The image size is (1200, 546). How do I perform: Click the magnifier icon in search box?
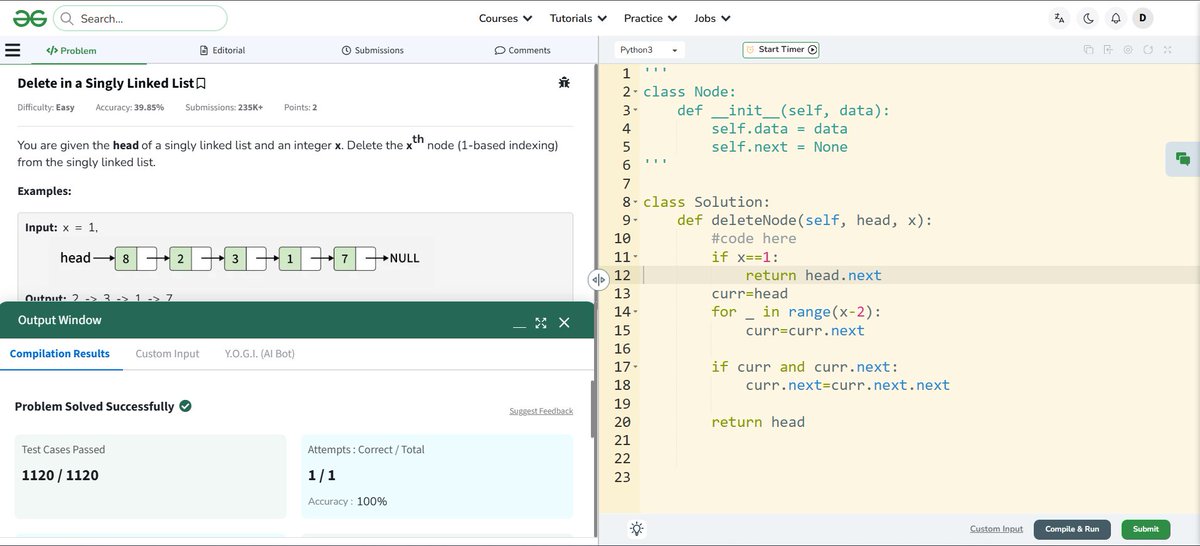(67, 18)
